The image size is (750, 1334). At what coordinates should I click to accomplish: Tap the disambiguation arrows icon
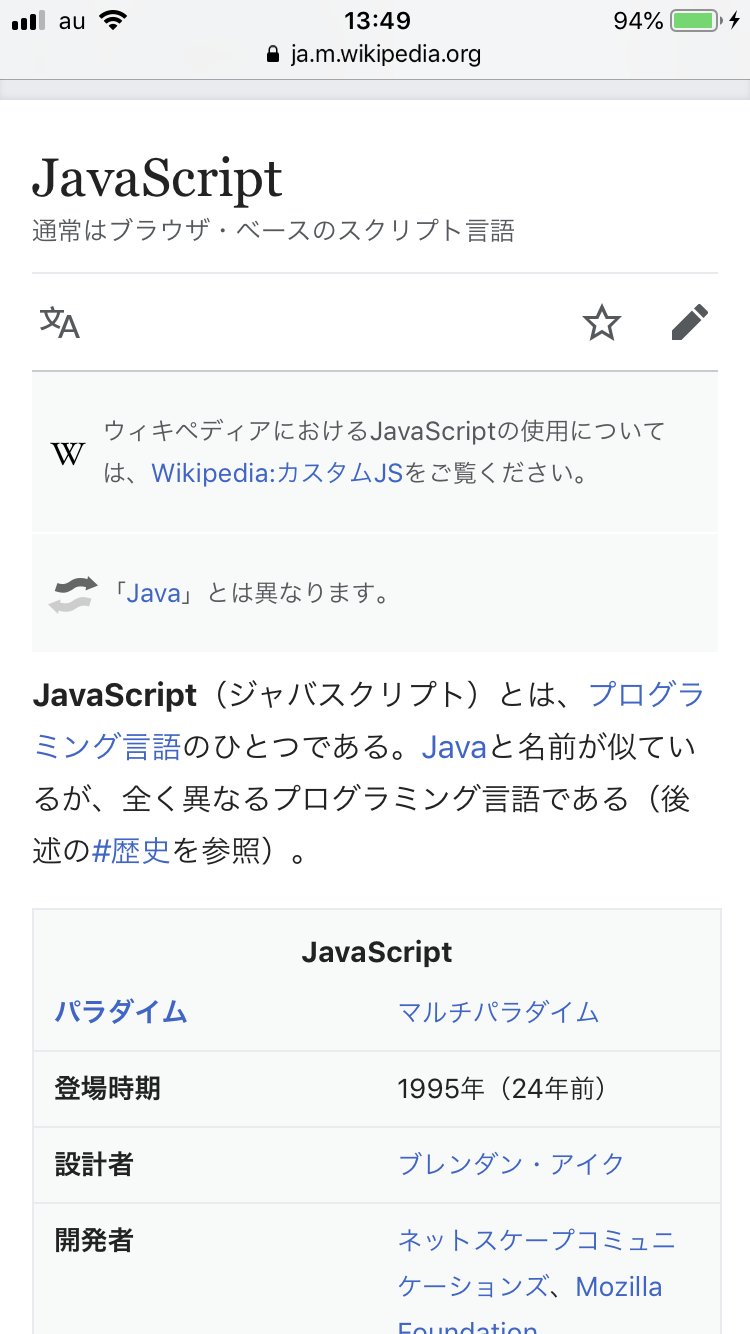pos(73,594)
